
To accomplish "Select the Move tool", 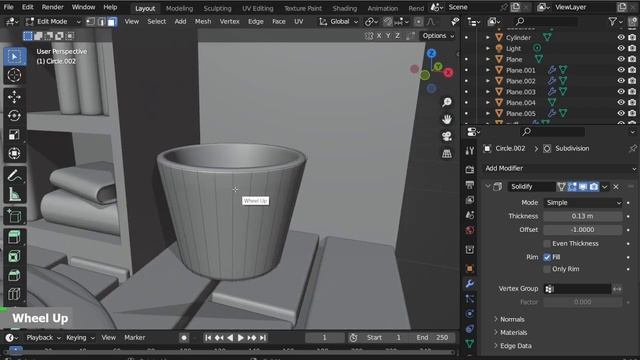I will coord(14,97).
